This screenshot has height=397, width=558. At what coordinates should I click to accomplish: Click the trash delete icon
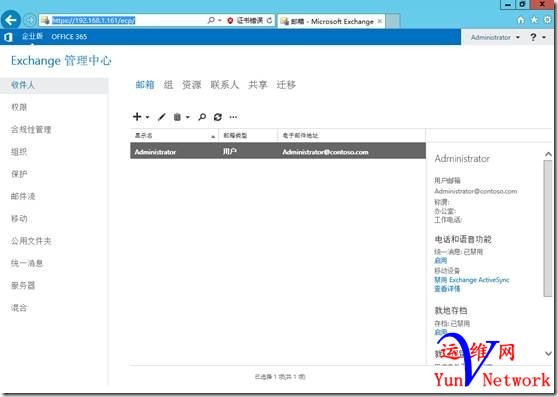(x=177, y=117)
